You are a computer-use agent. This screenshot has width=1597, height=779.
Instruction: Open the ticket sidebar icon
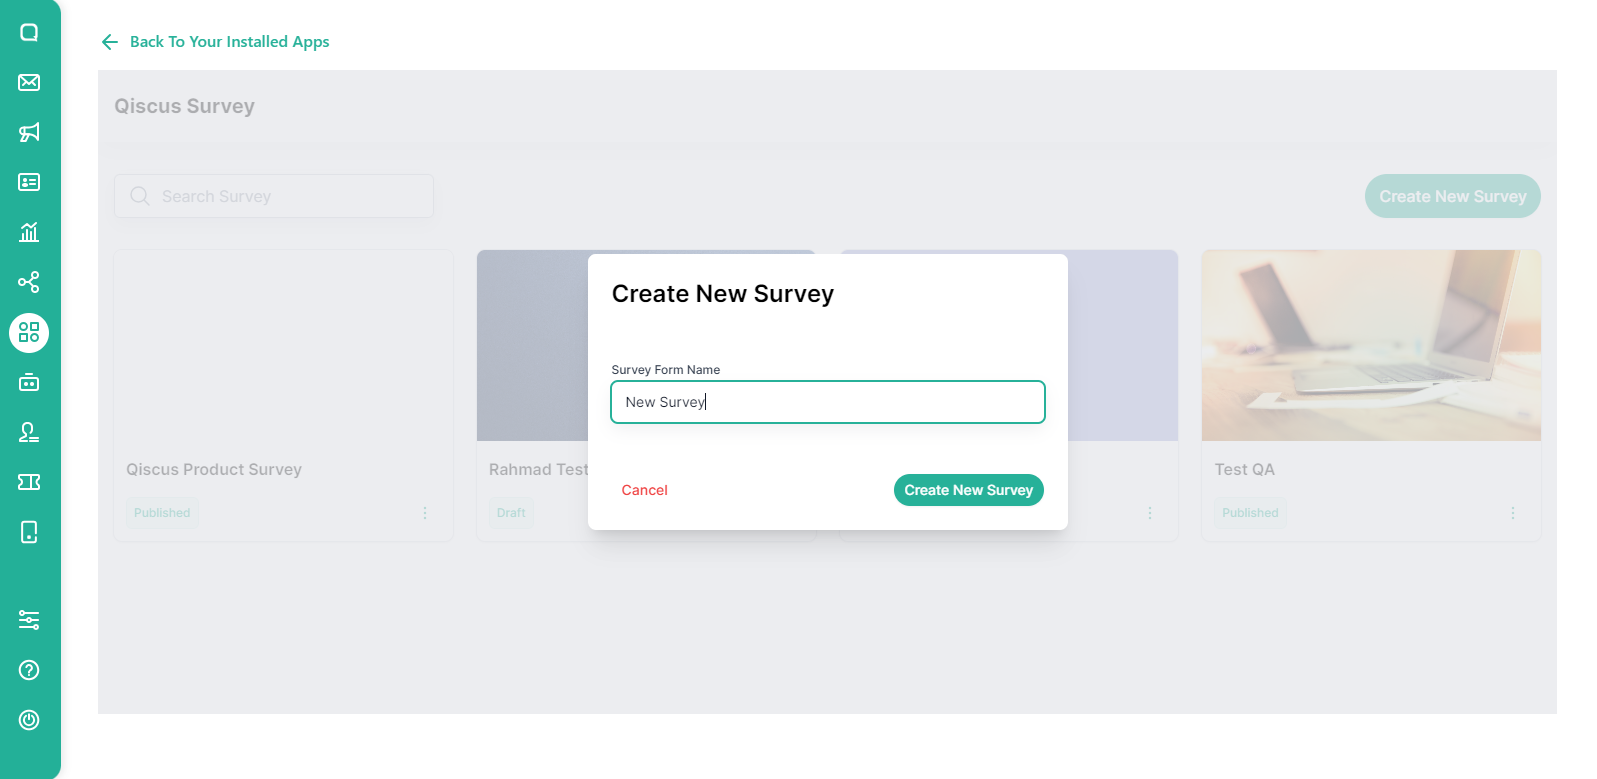coord(29,482)
